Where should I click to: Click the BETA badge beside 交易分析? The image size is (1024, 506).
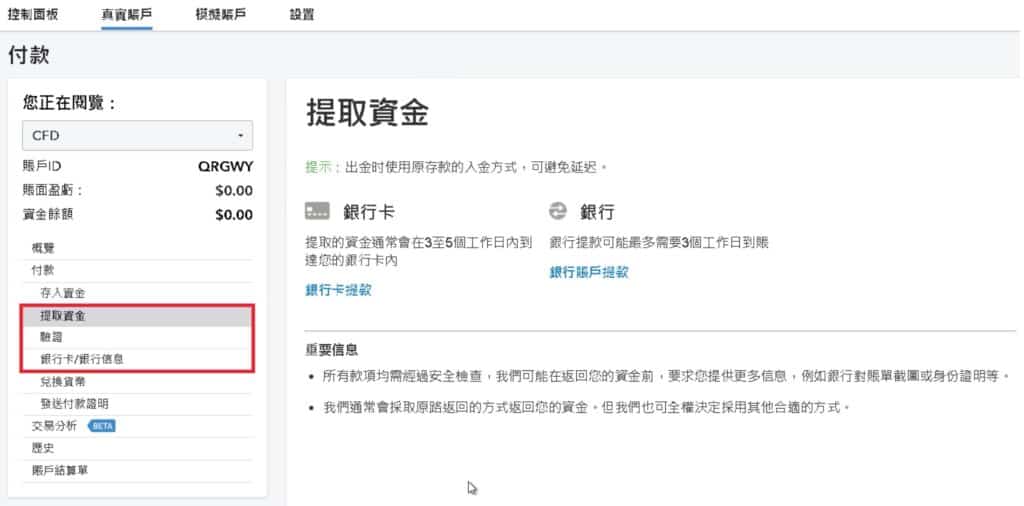[102, 426]
